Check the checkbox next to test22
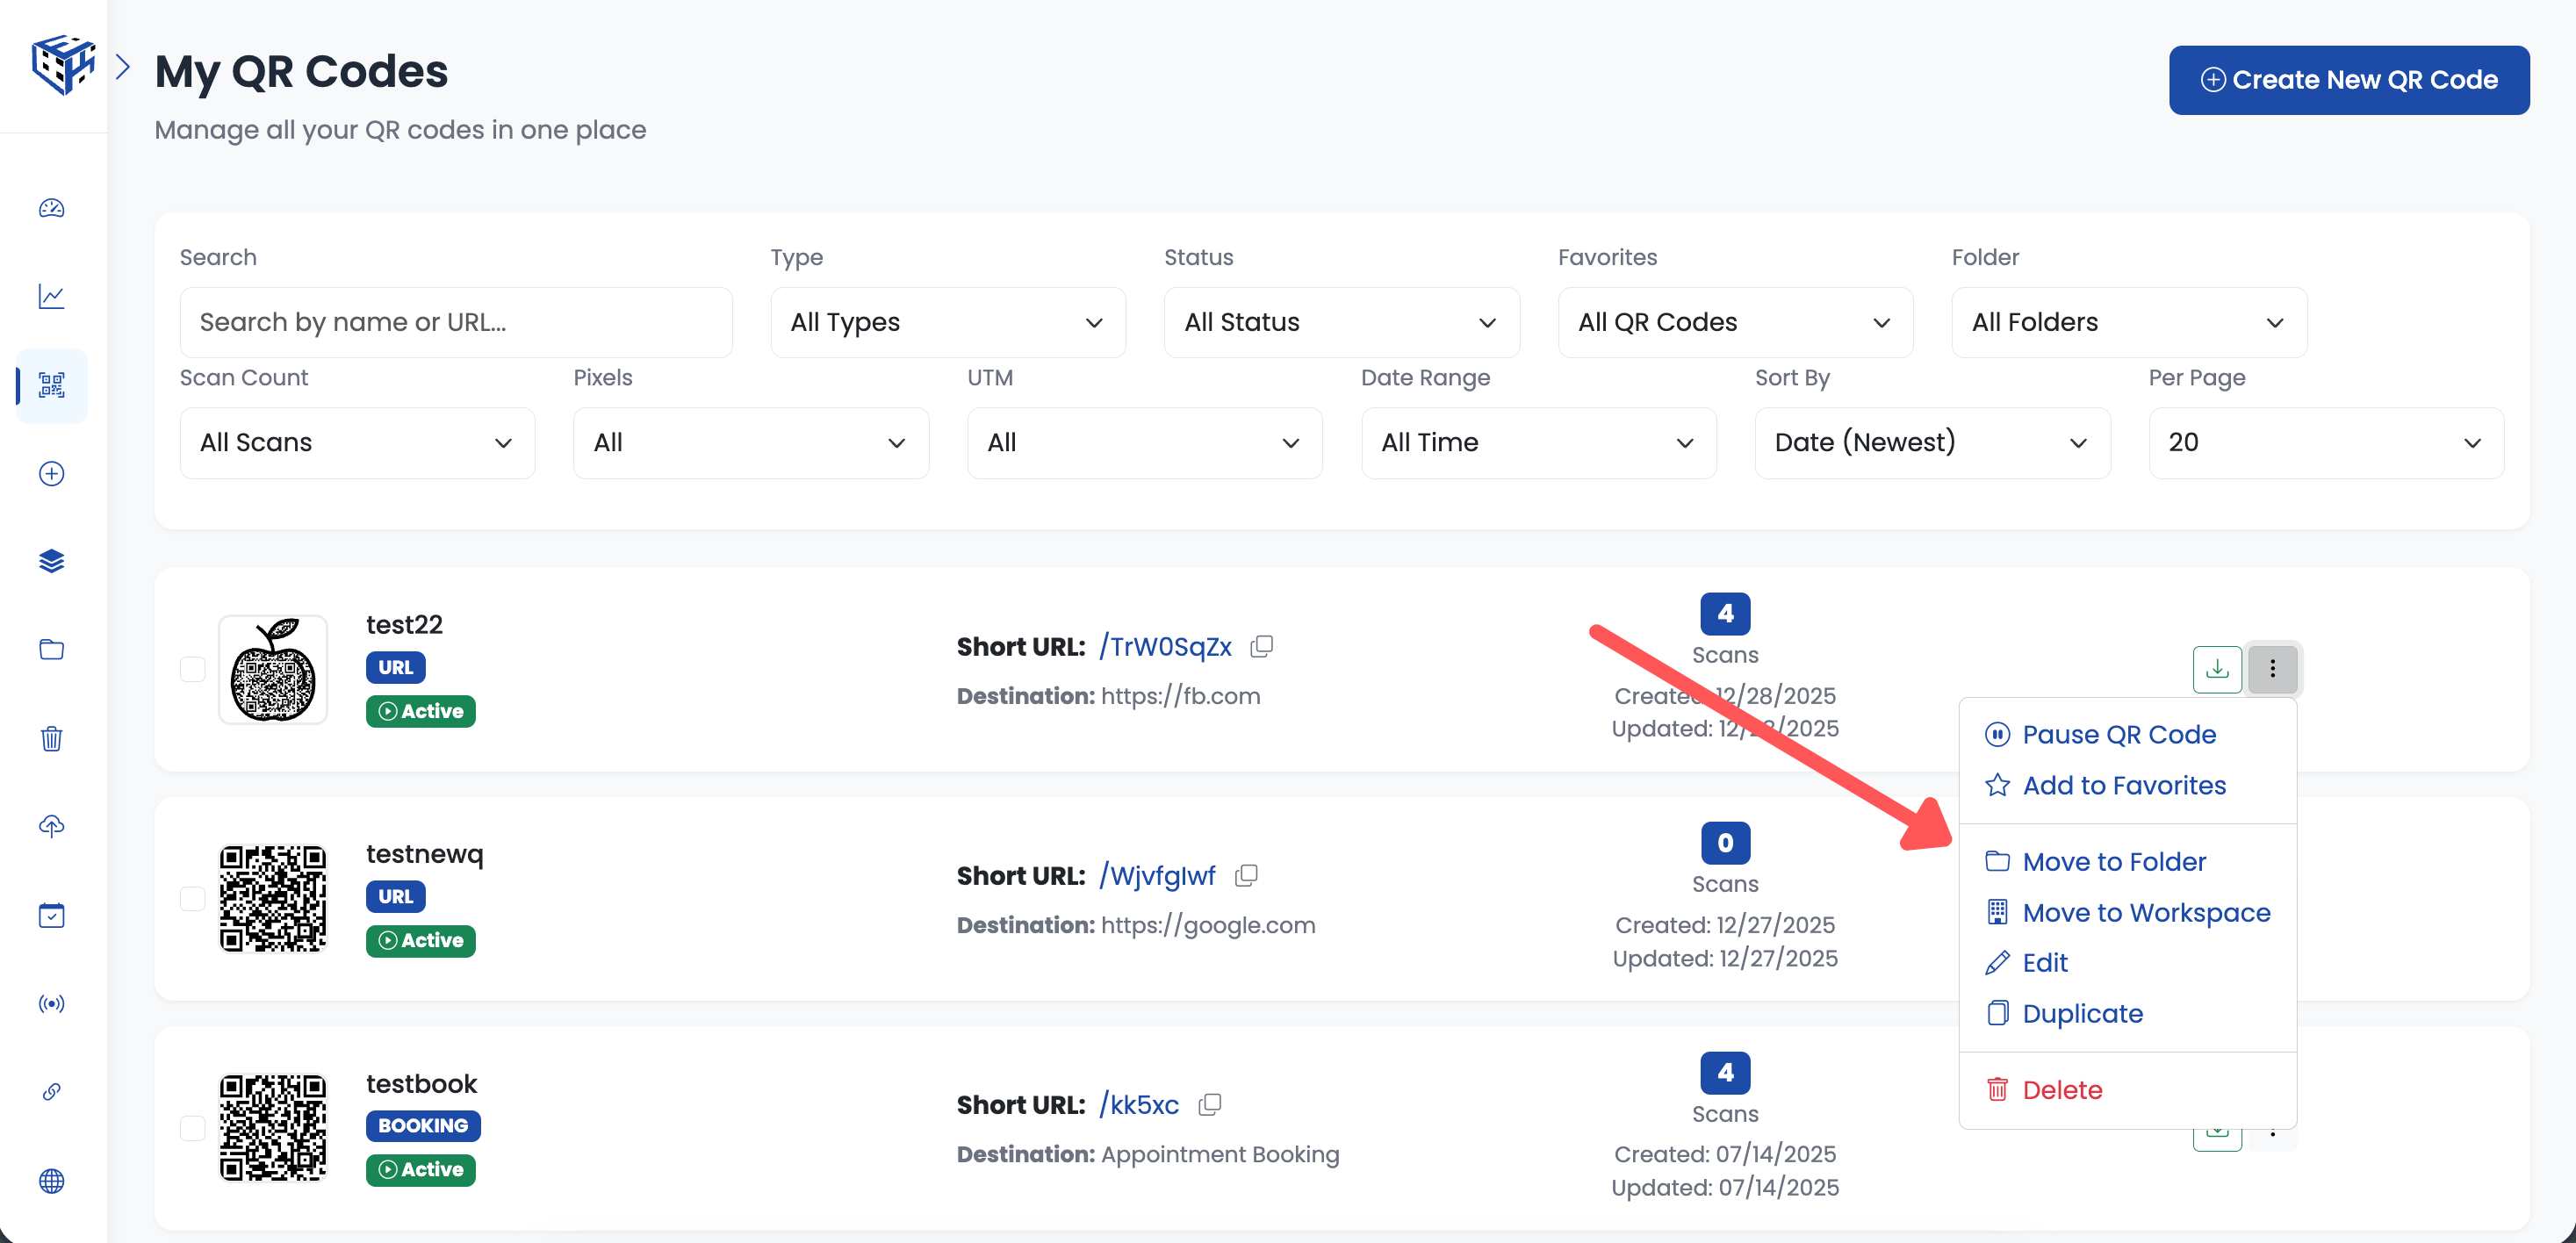This screenshot has height=1243, width=2576. click(x=192, y=670)
